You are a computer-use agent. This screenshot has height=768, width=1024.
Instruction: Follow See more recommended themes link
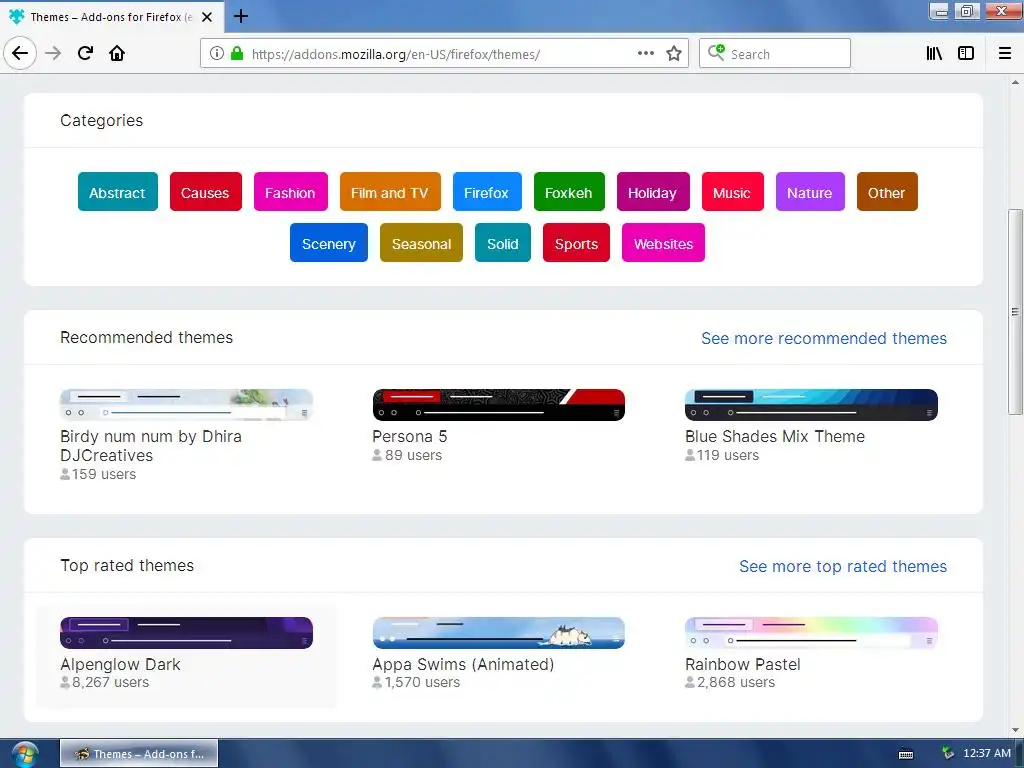824,338
